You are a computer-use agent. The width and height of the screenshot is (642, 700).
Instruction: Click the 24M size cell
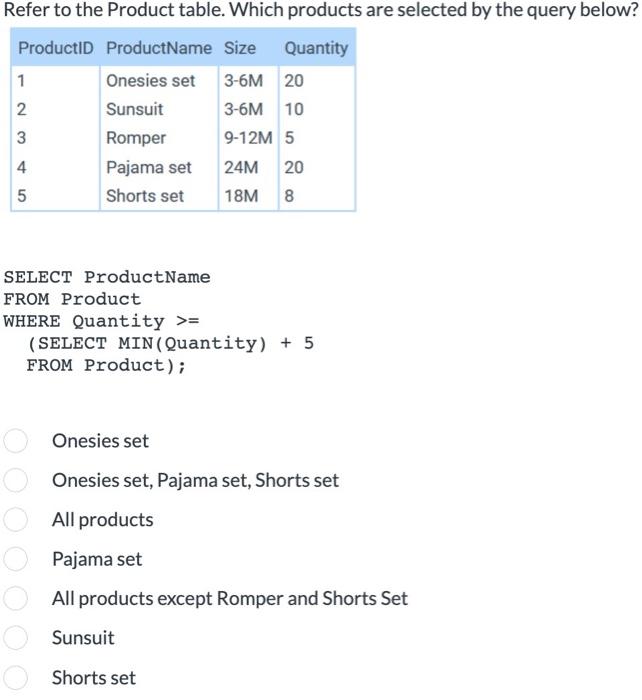(242, 167)
